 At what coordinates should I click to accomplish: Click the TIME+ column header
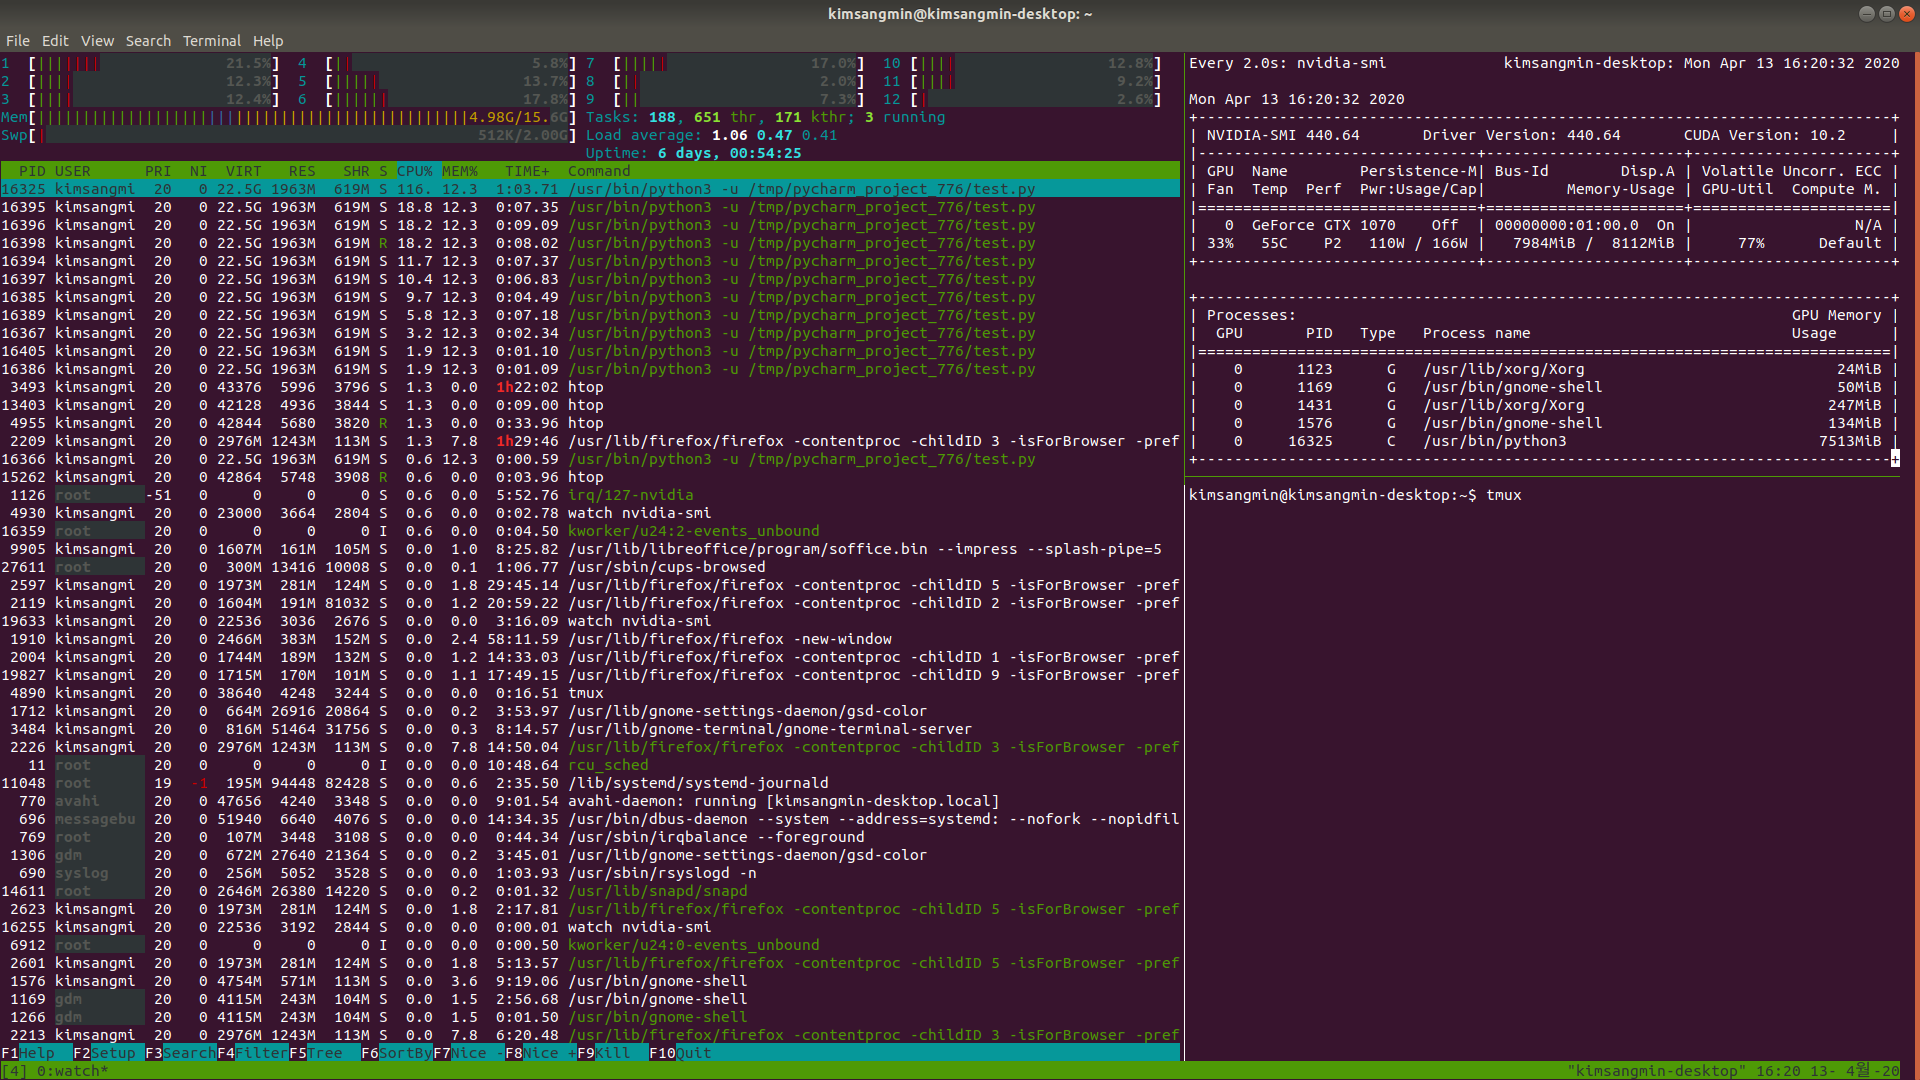[527, 171]
